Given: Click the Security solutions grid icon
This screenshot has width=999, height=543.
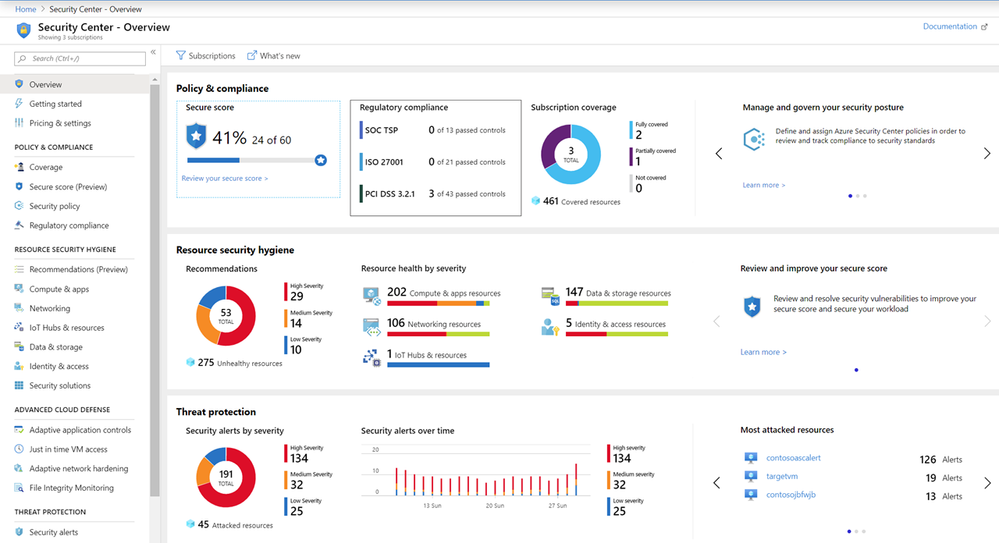Looking at the screenshot, I should (19, 386).
